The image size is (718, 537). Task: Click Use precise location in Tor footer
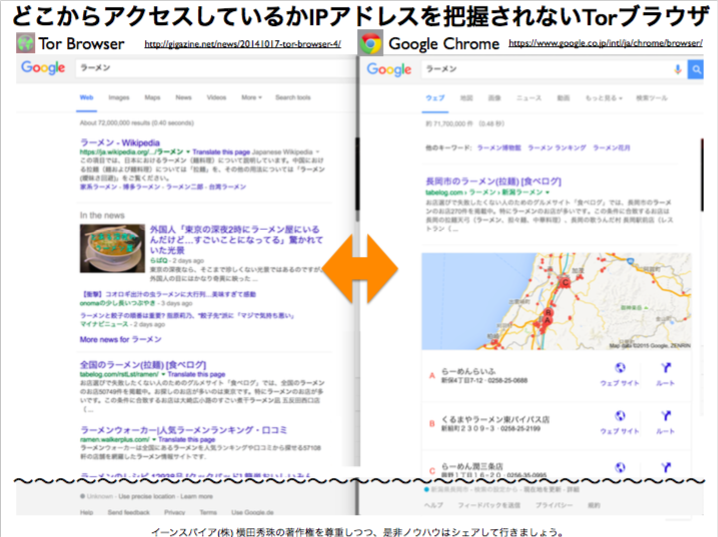[147, 496]
